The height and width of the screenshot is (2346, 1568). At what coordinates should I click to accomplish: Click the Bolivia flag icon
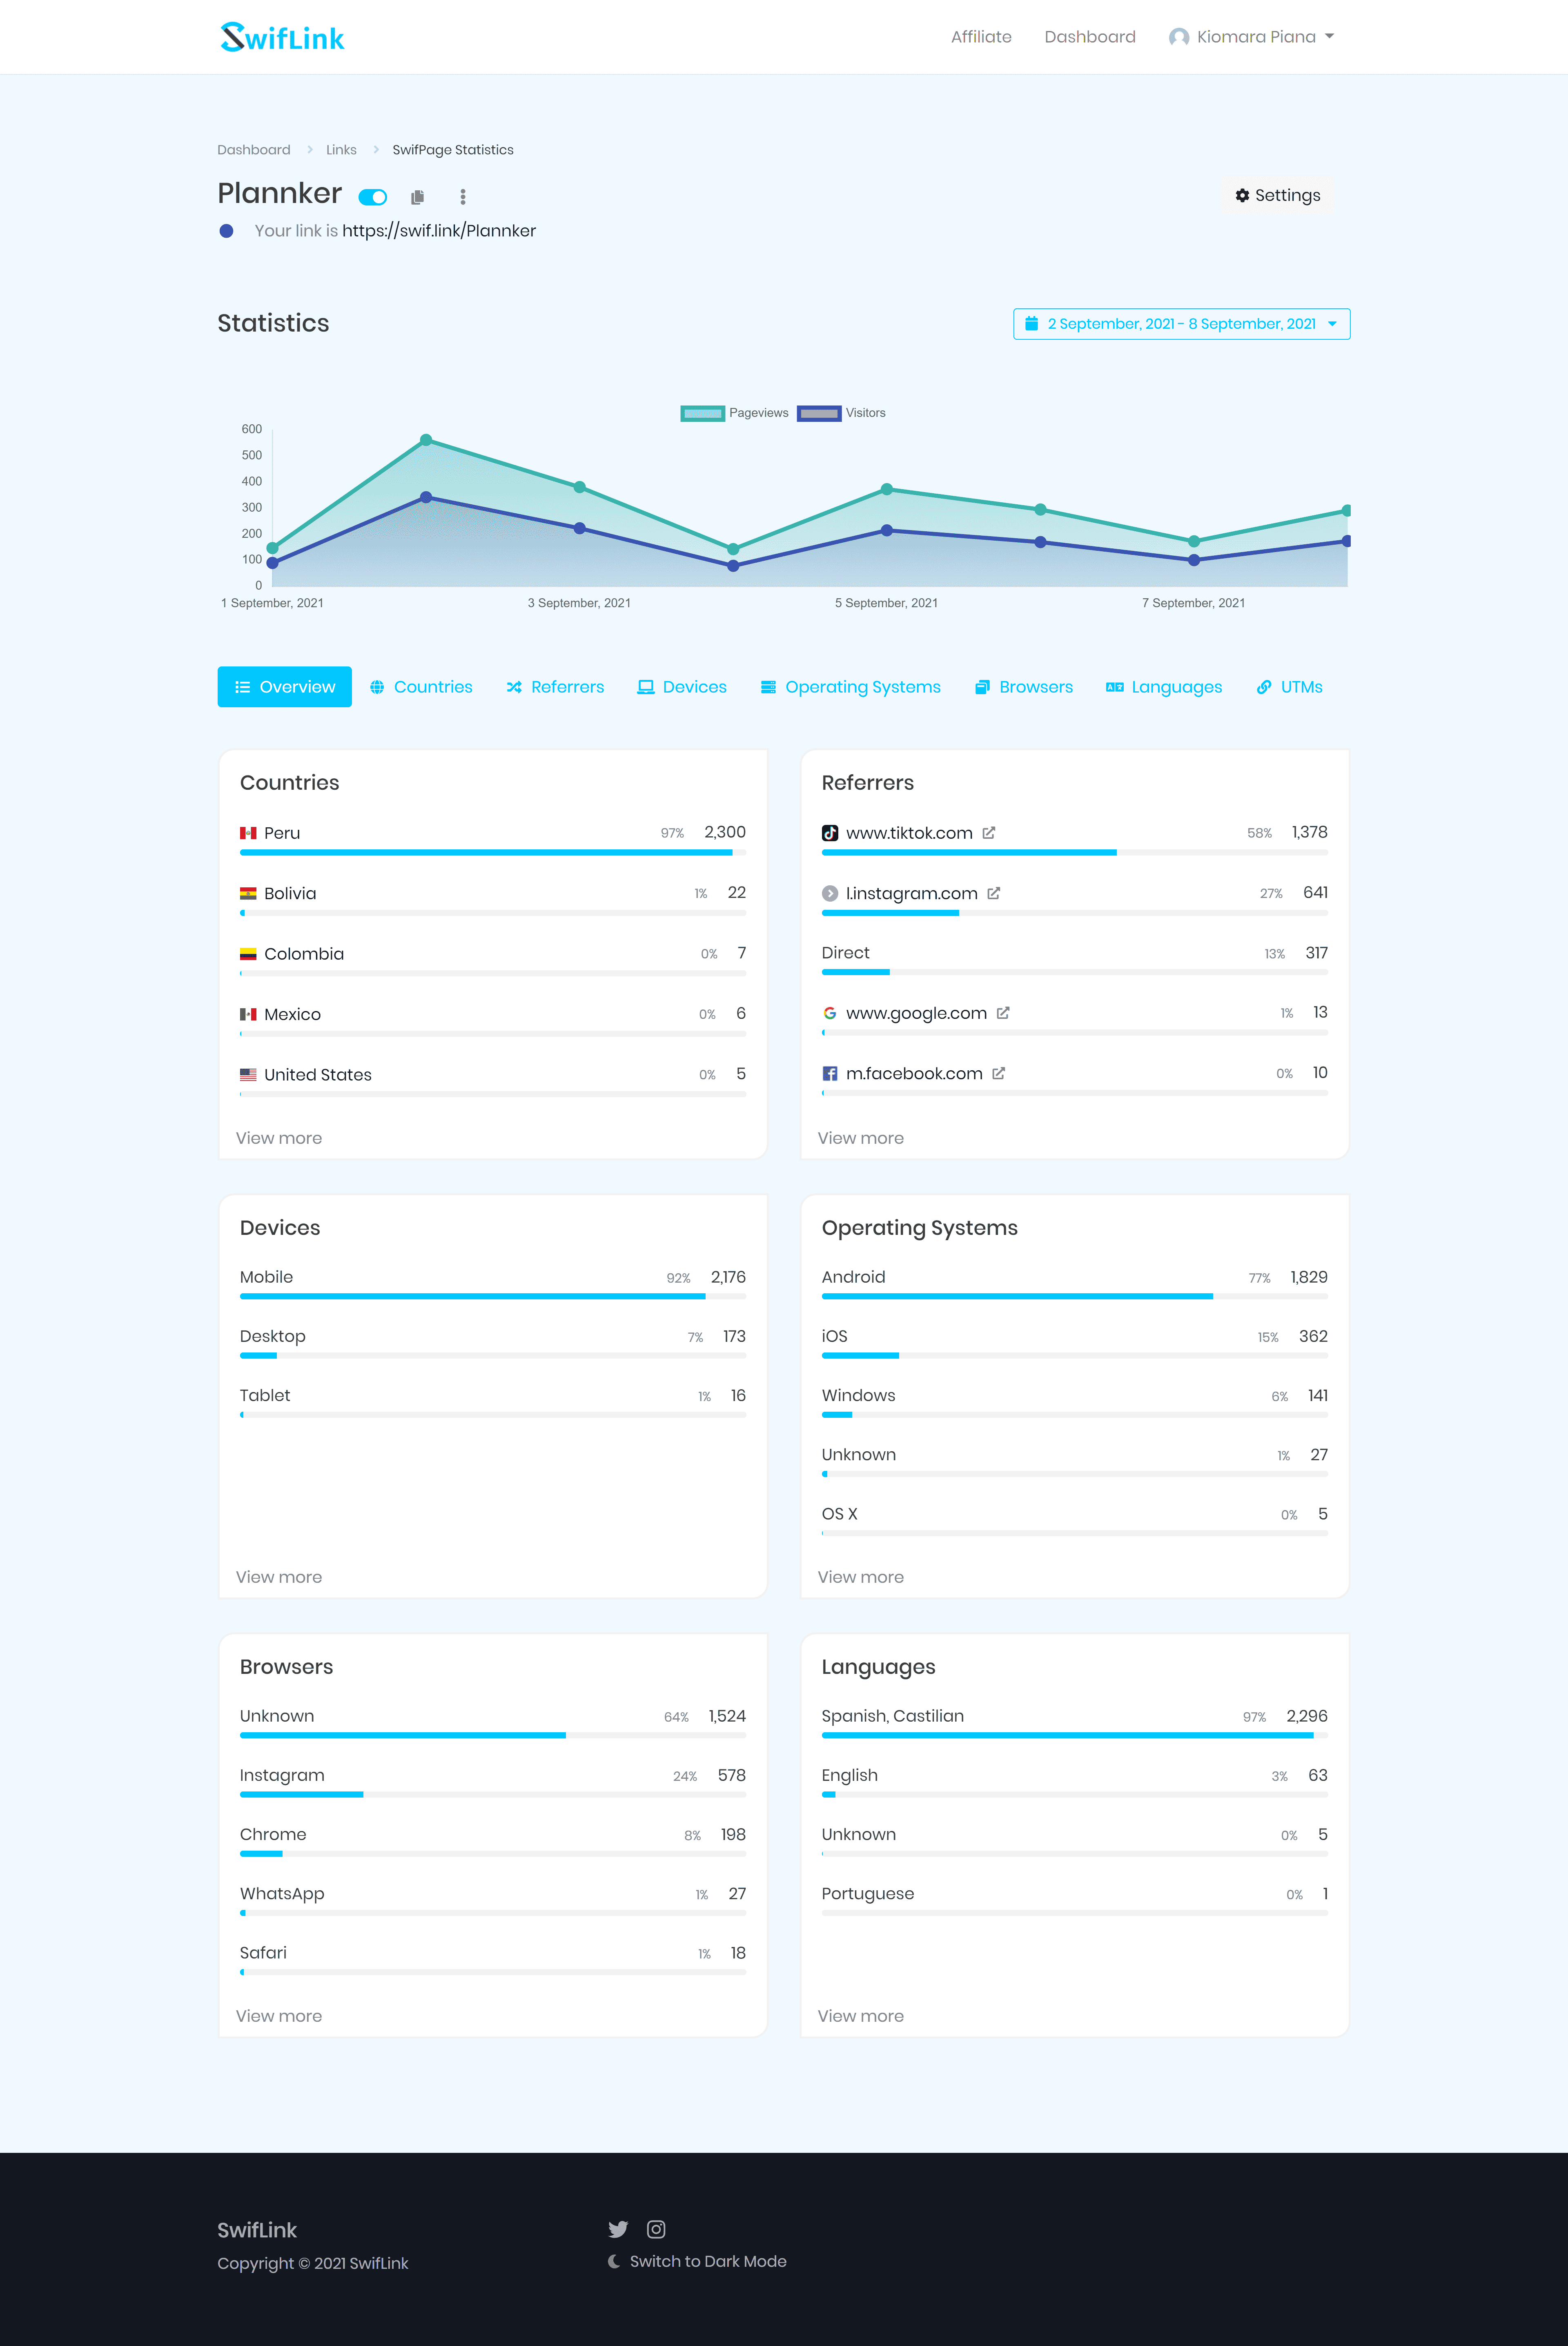pos(248,893)
